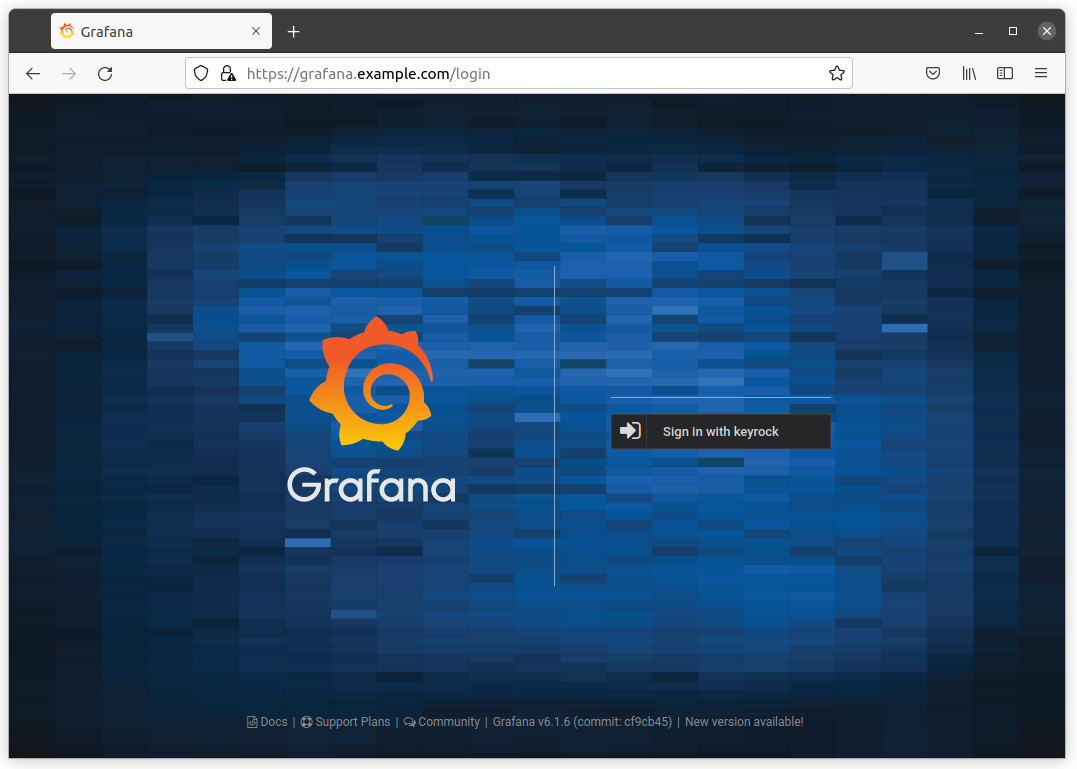Click the sign-in arrow icon
1077x769 pixels.
tap(630, 431)
